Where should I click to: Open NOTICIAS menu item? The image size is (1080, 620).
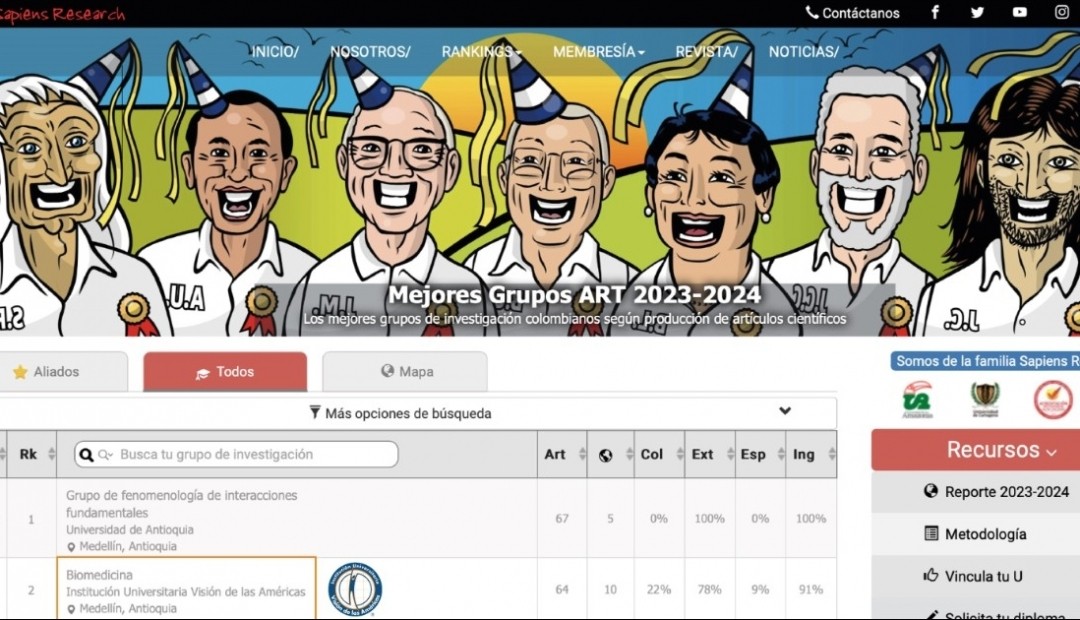[x=804, y=52]
